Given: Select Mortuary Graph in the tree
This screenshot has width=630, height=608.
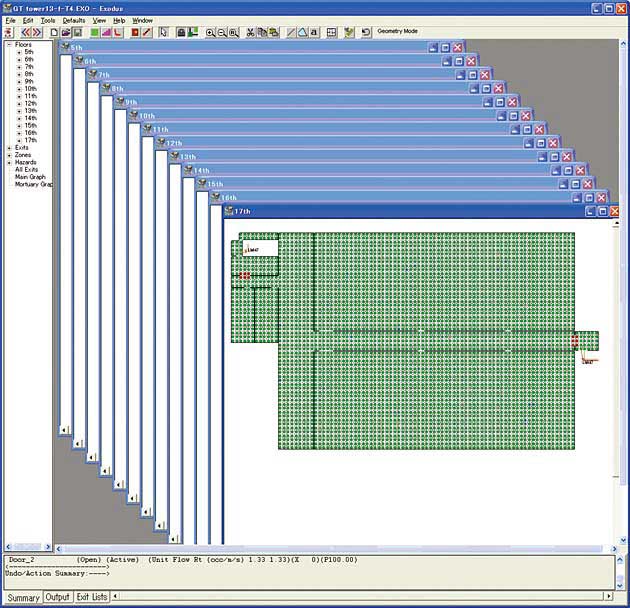Looking at the screenshot, I should [x=33, y=184].
